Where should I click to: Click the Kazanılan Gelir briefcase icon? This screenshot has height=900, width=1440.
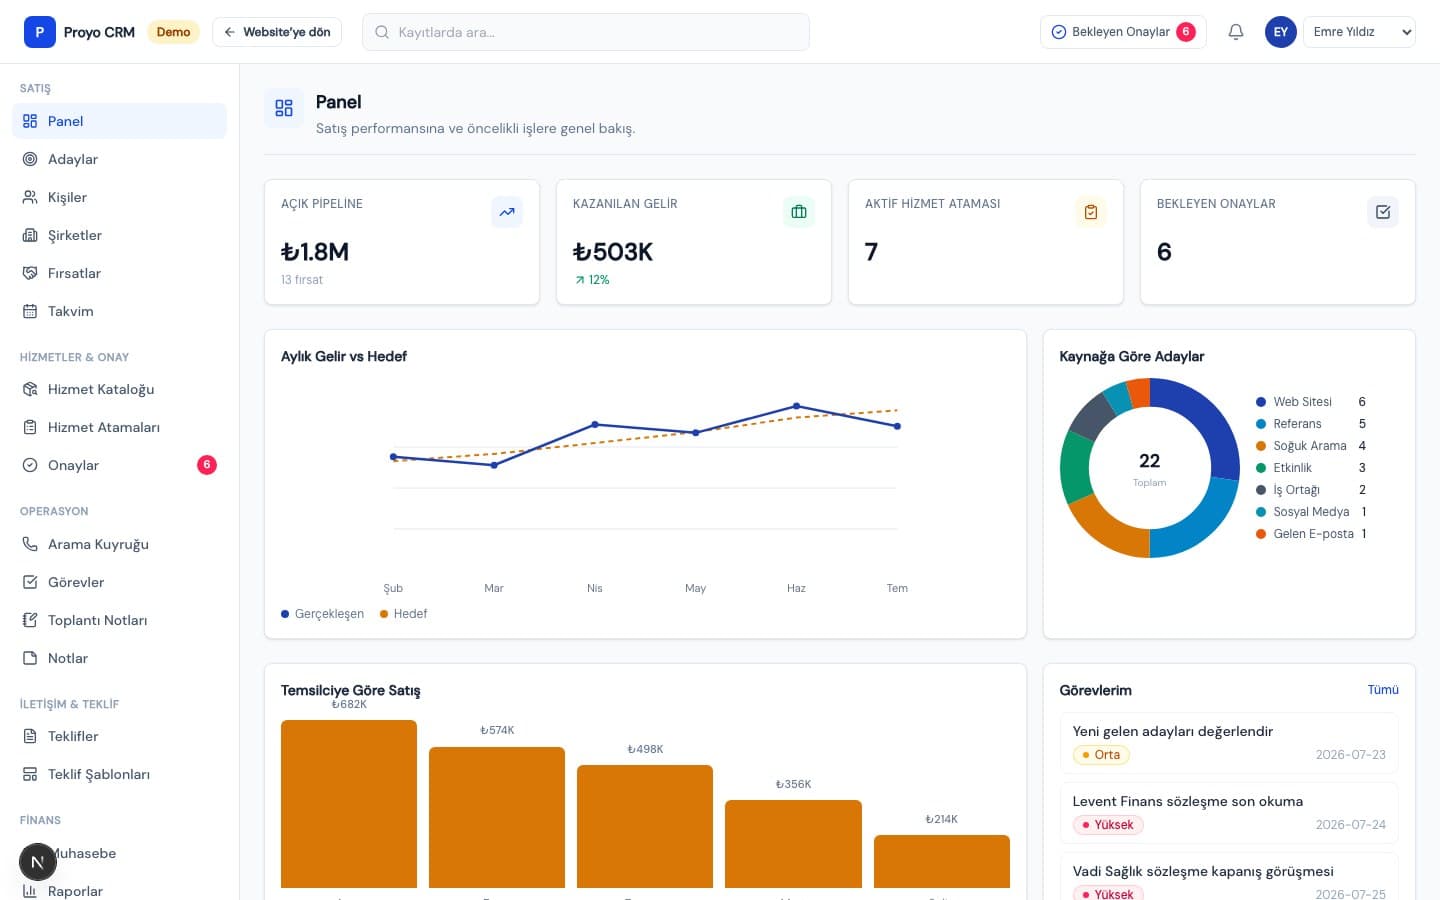[799, 212]
